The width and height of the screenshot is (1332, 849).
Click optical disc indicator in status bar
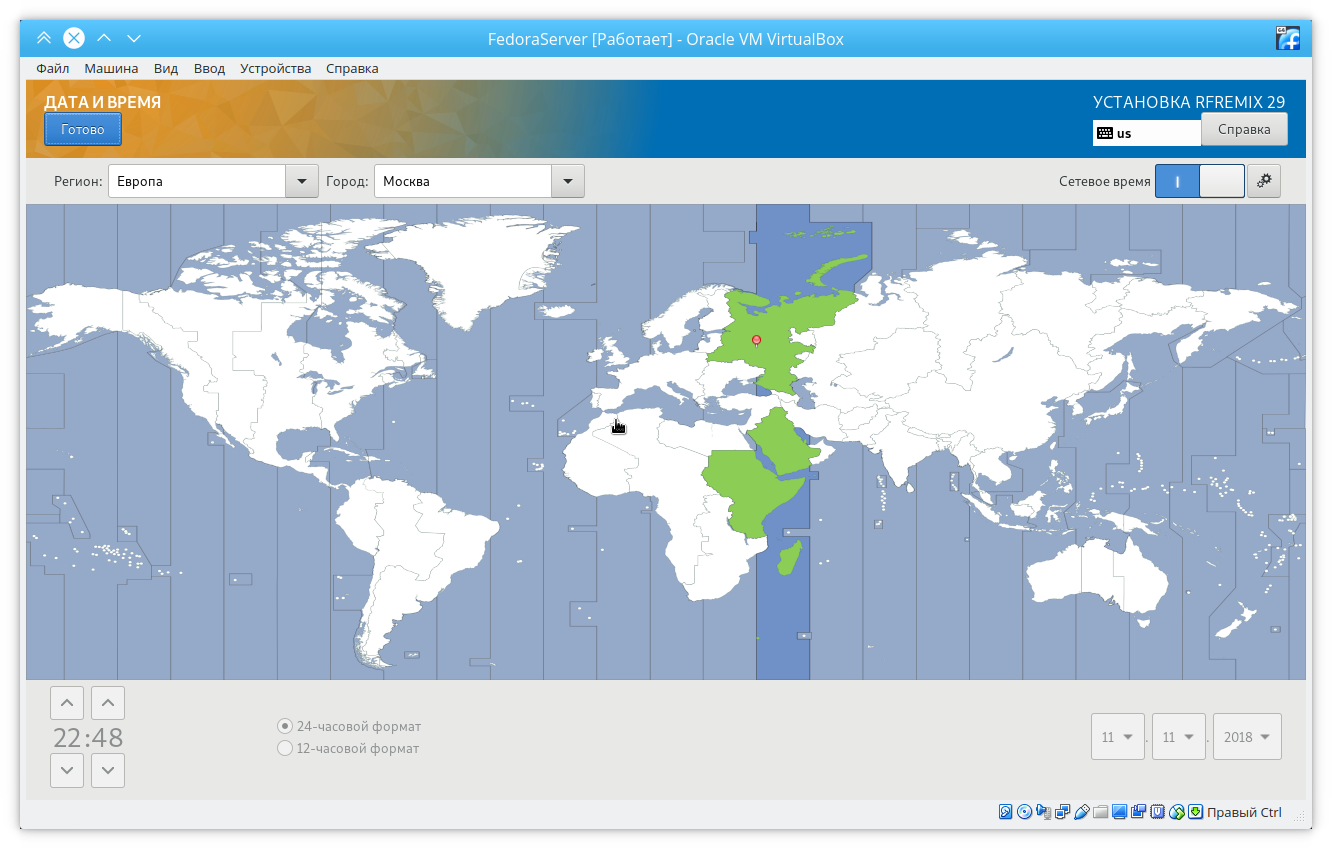(1024, 812)
